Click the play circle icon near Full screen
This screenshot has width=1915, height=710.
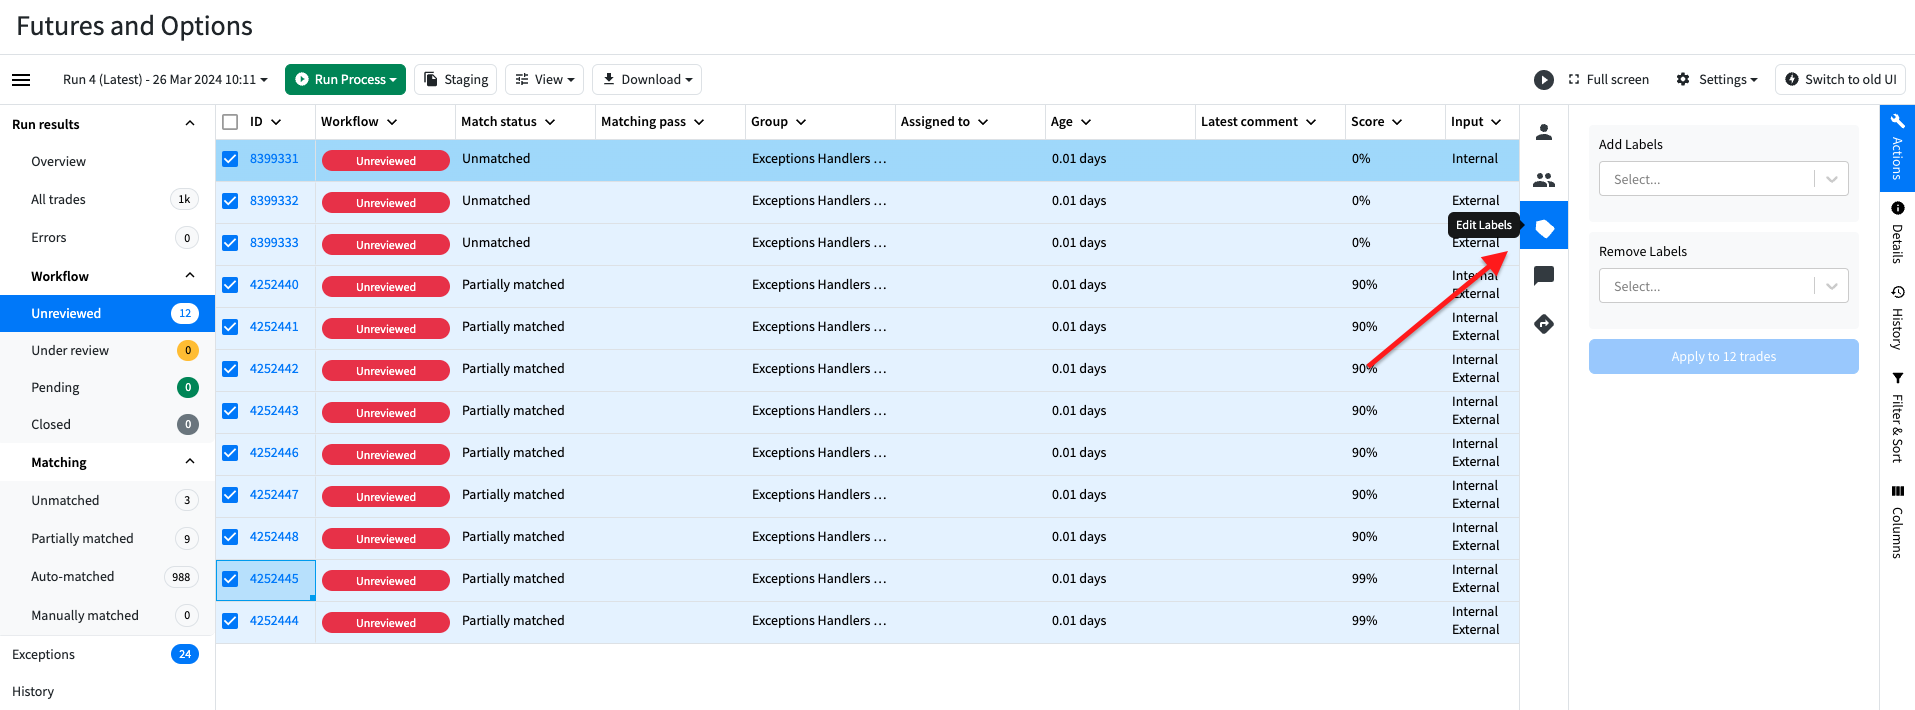pyautogui.click(x=1544, y=80)
